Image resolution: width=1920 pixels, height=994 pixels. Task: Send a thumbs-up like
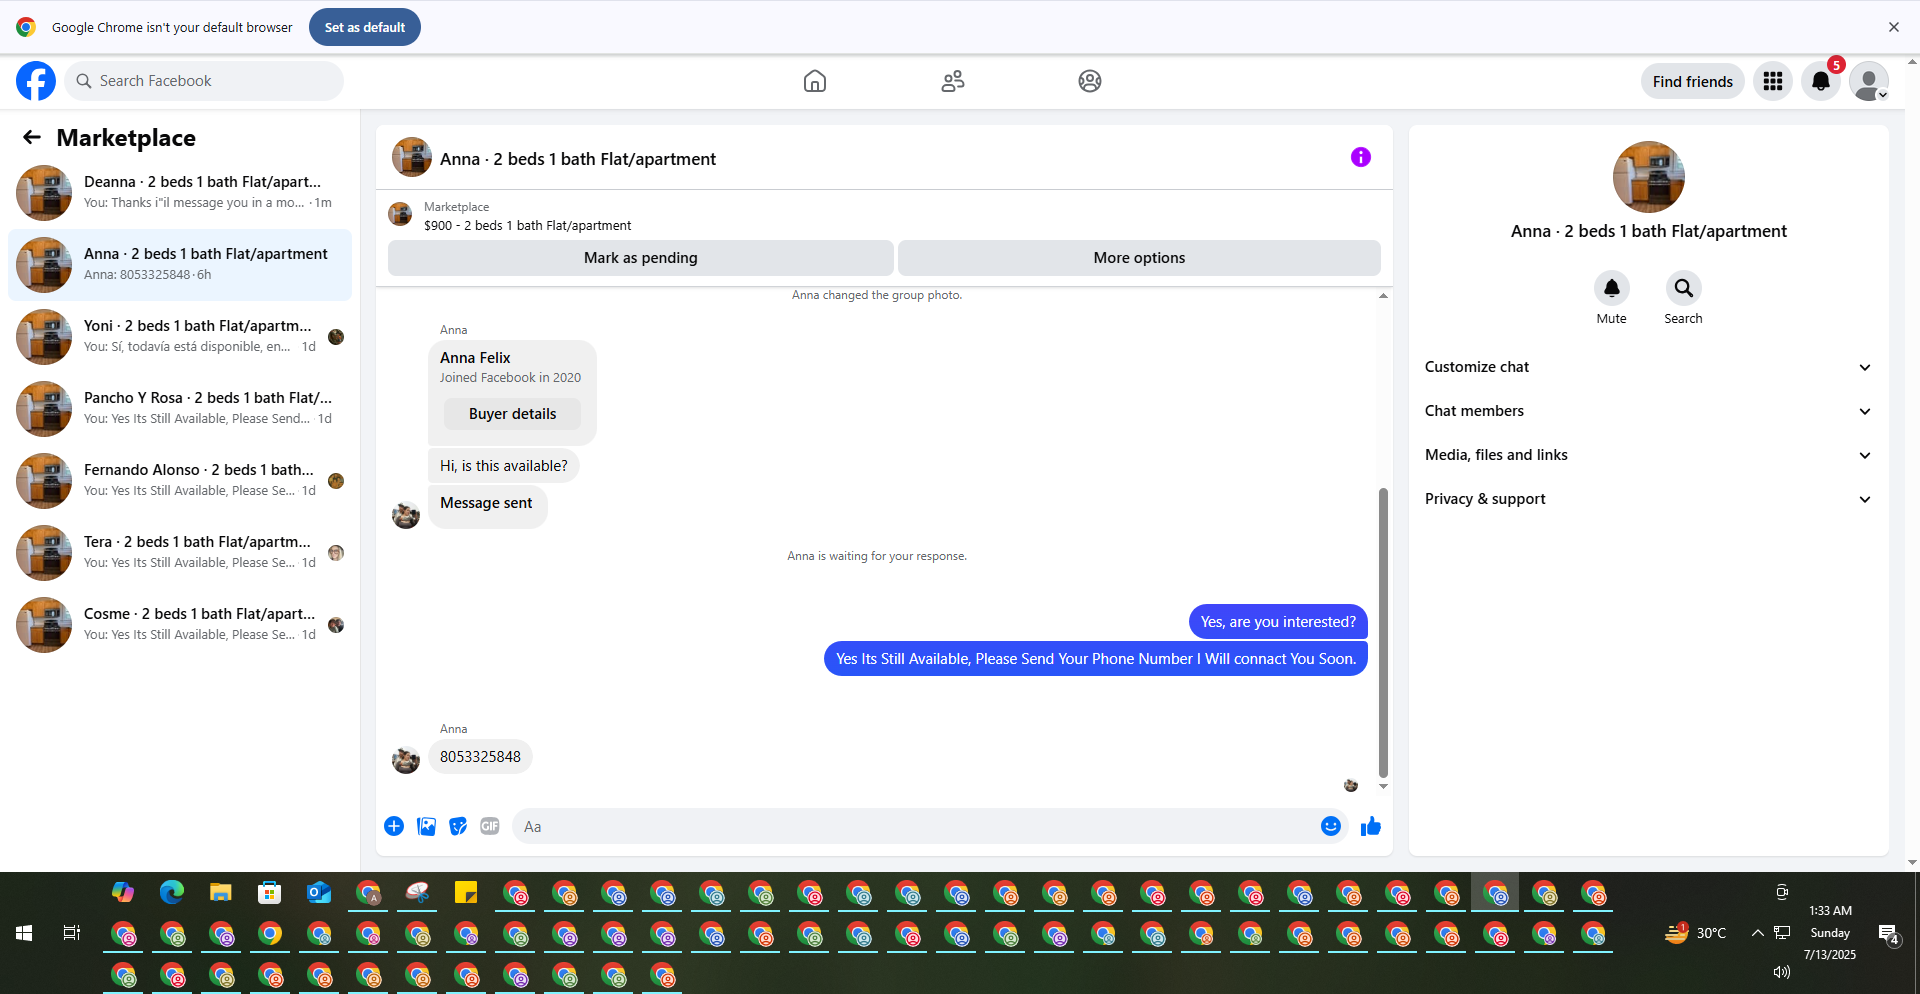pos(1371,826)
